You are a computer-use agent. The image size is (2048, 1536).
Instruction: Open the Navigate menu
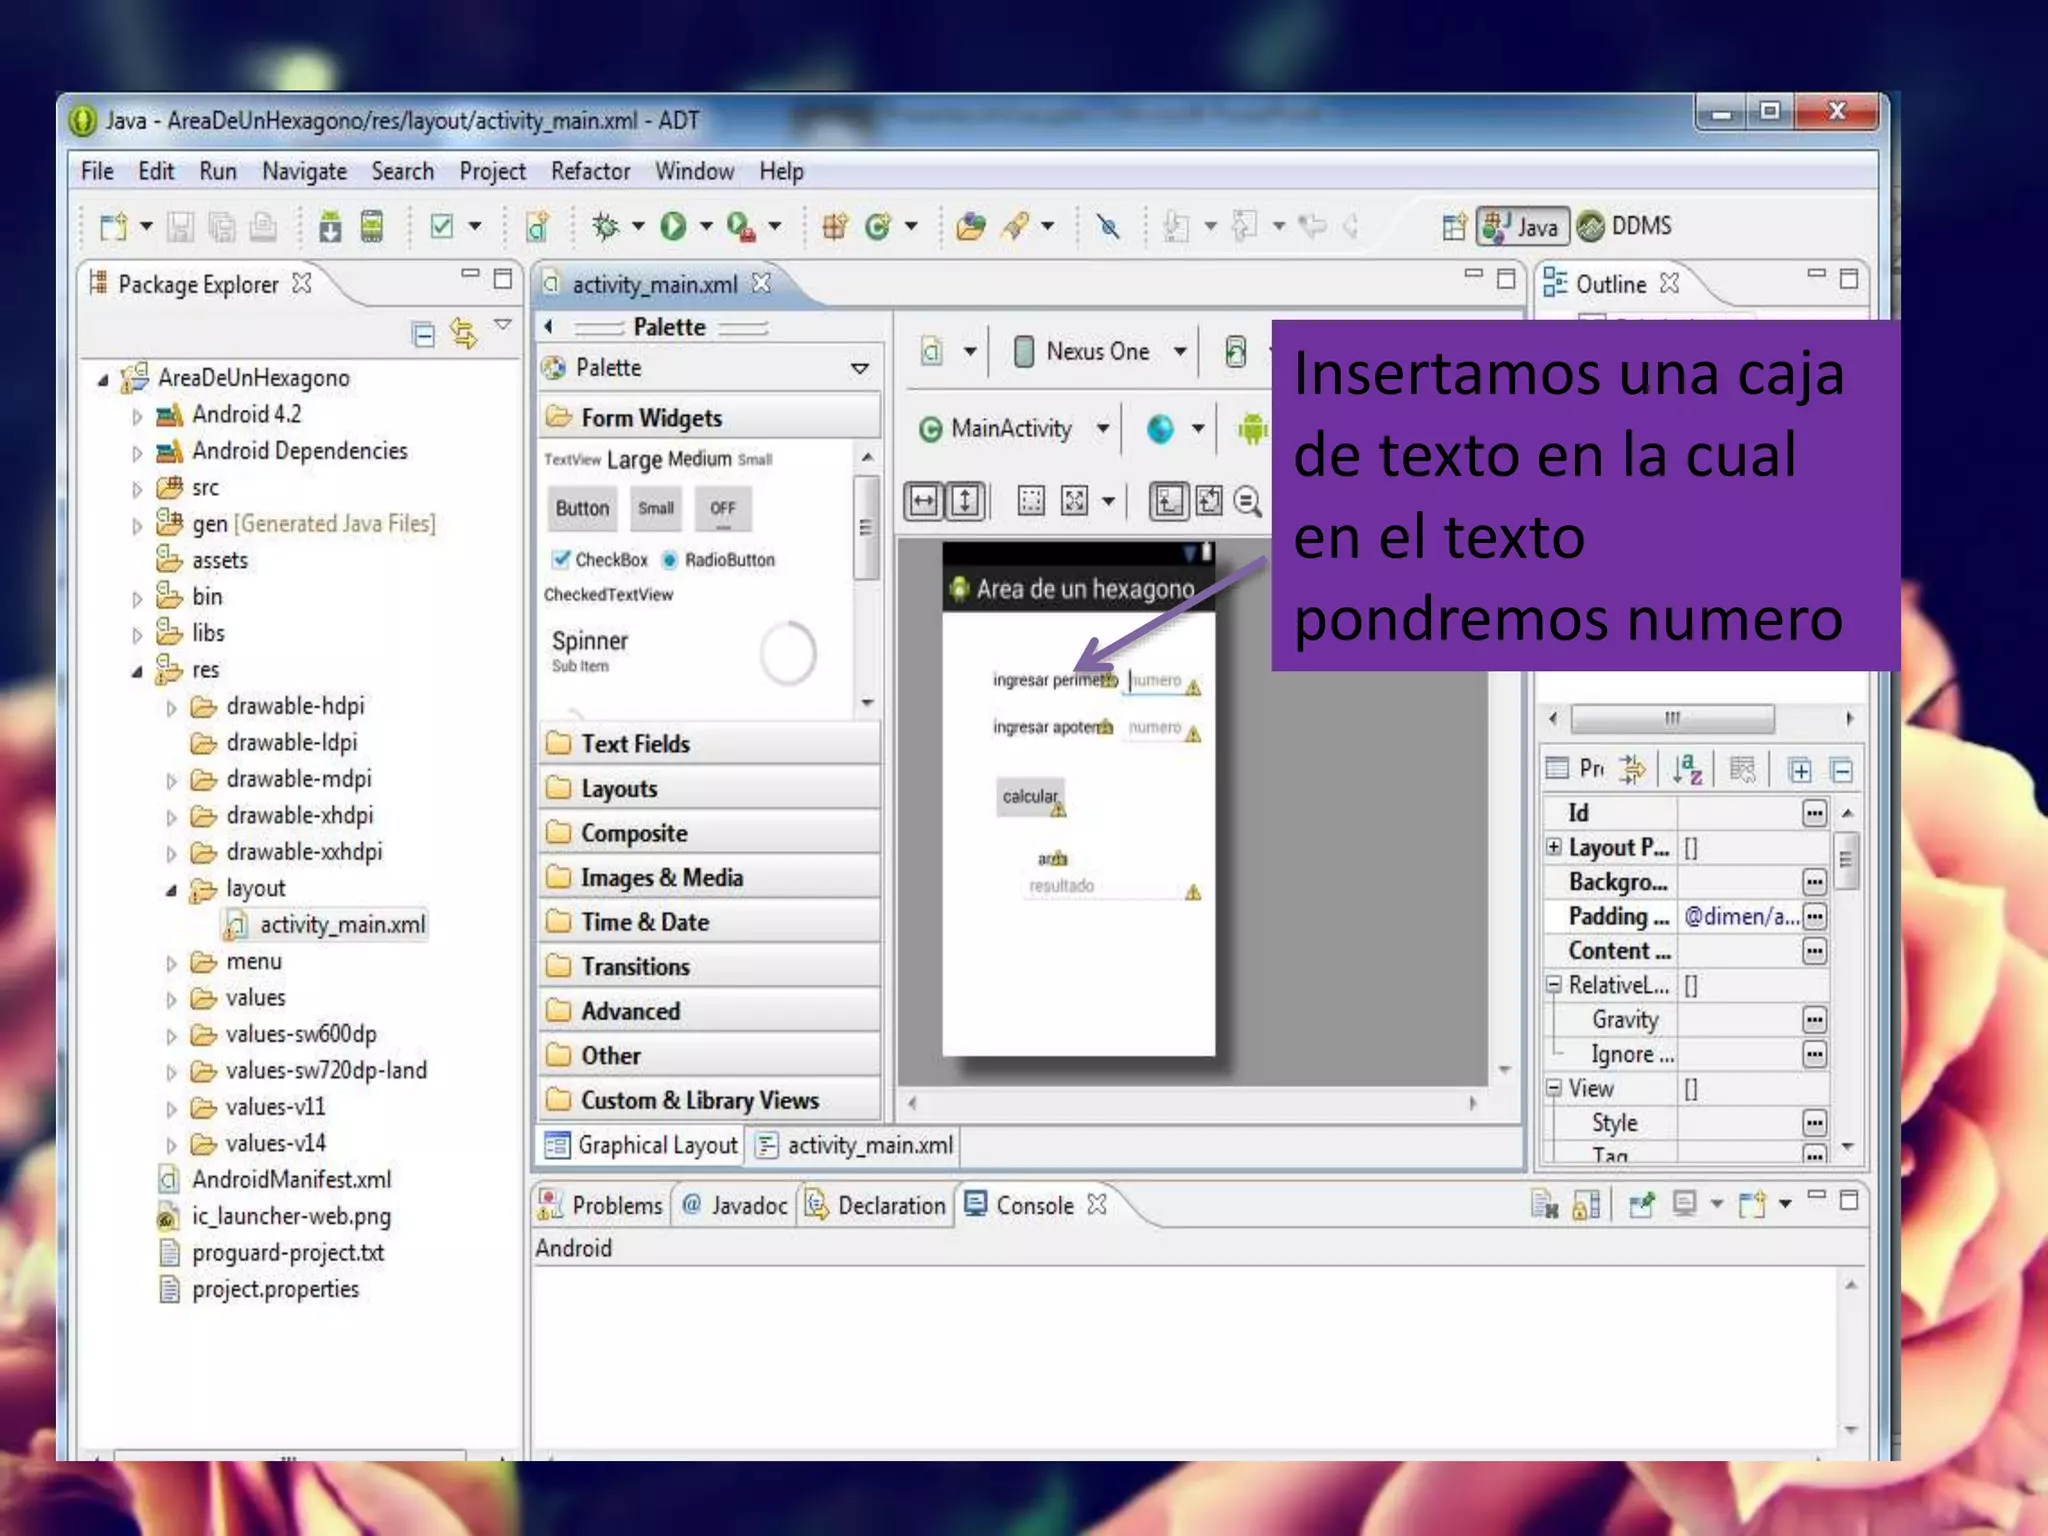[x=304, y=171]
